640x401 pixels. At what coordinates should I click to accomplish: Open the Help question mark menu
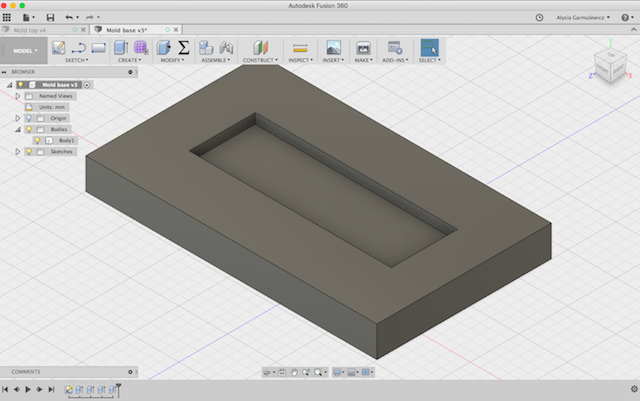(x=627, y=17)
